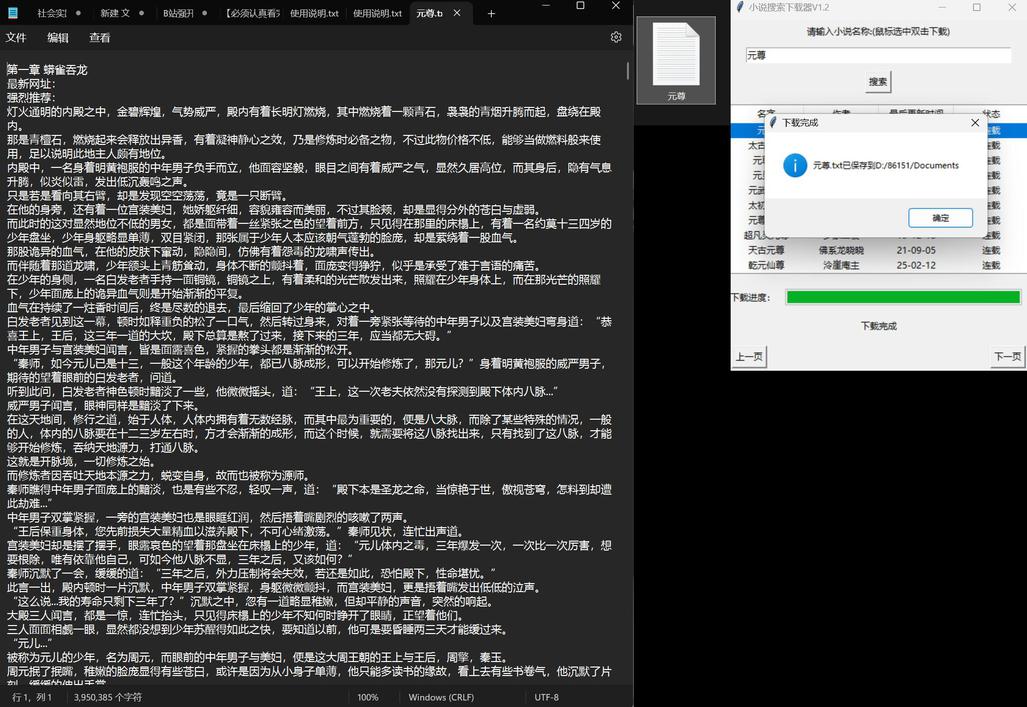Open the 查看 menu

(x=100, y=38)
